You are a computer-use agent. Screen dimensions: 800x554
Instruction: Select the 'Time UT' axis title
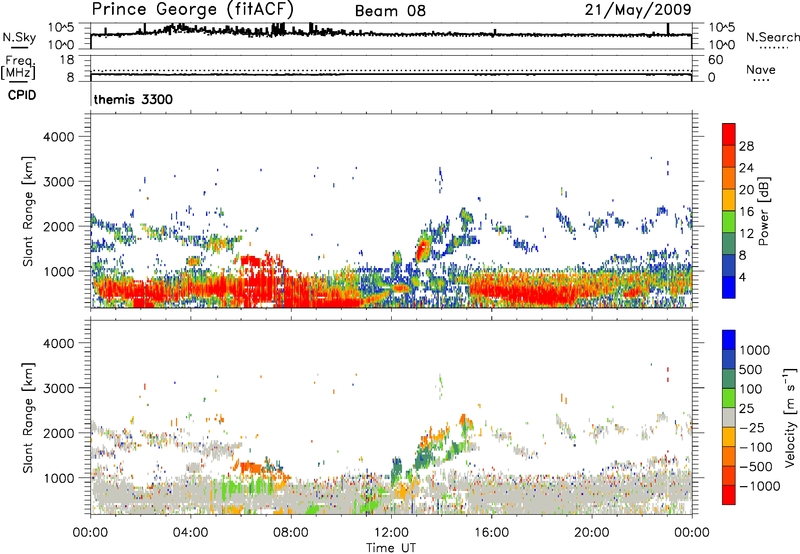pos(391,548)
